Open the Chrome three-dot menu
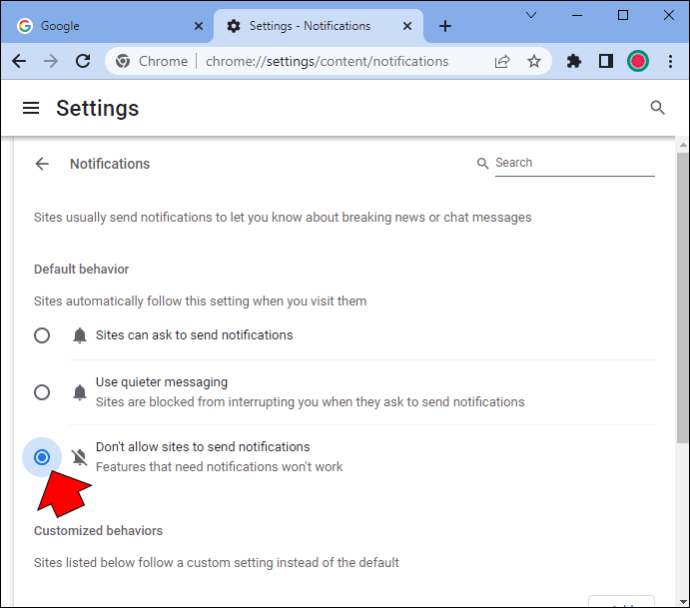690x608 pixels. (x=670, y=61)
